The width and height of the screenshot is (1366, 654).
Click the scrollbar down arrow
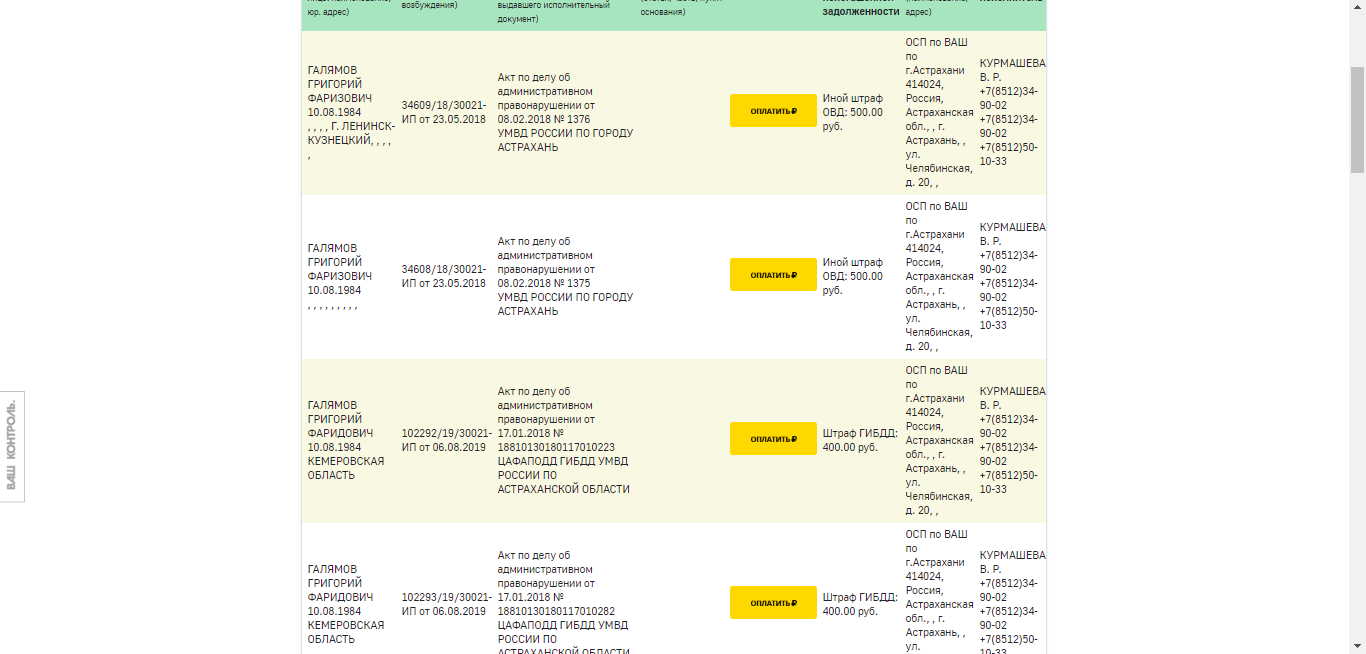[1357, 646]
